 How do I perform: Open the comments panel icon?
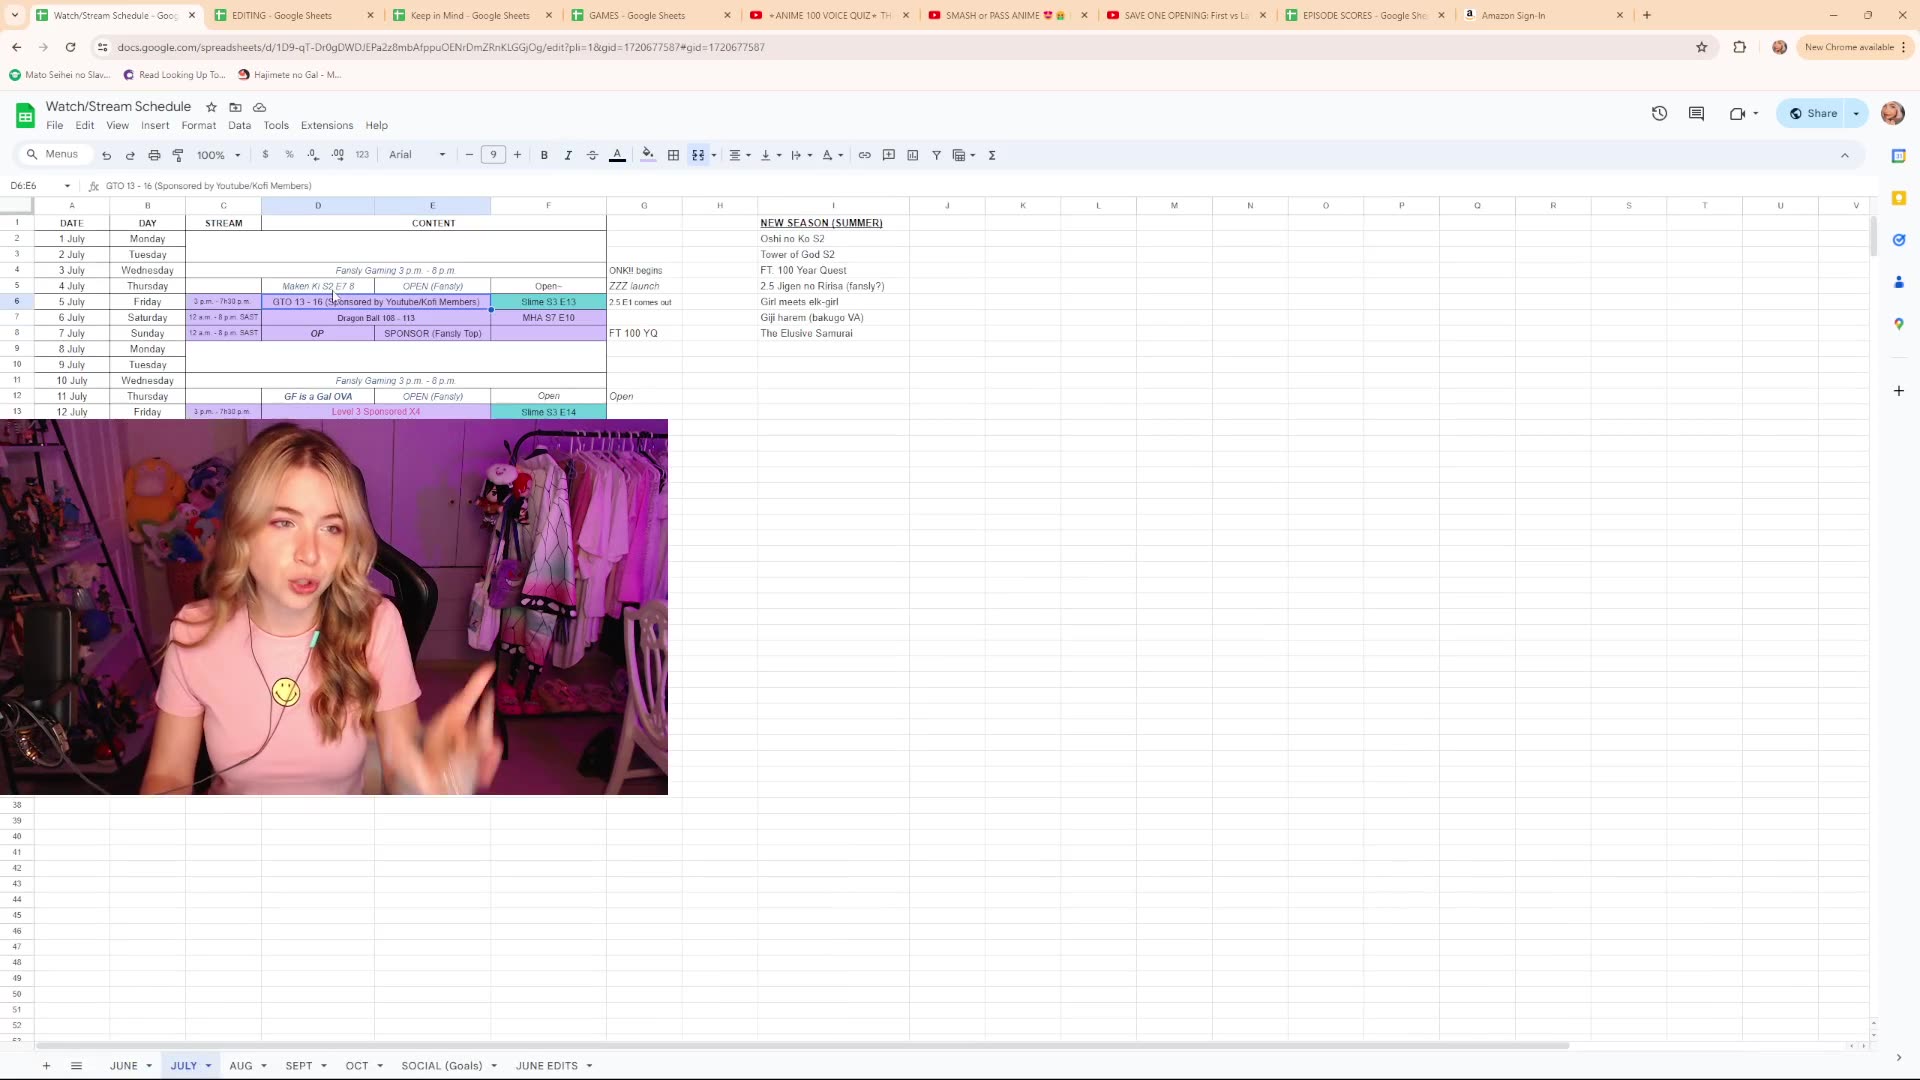point(1696,113)
